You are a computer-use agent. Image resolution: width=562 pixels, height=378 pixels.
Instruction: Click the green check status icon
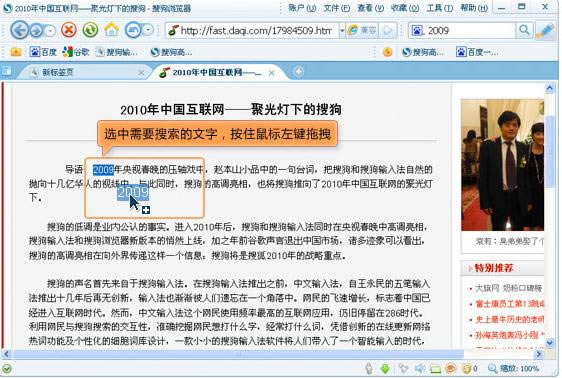pyautogui.click(x=7, y=368)
